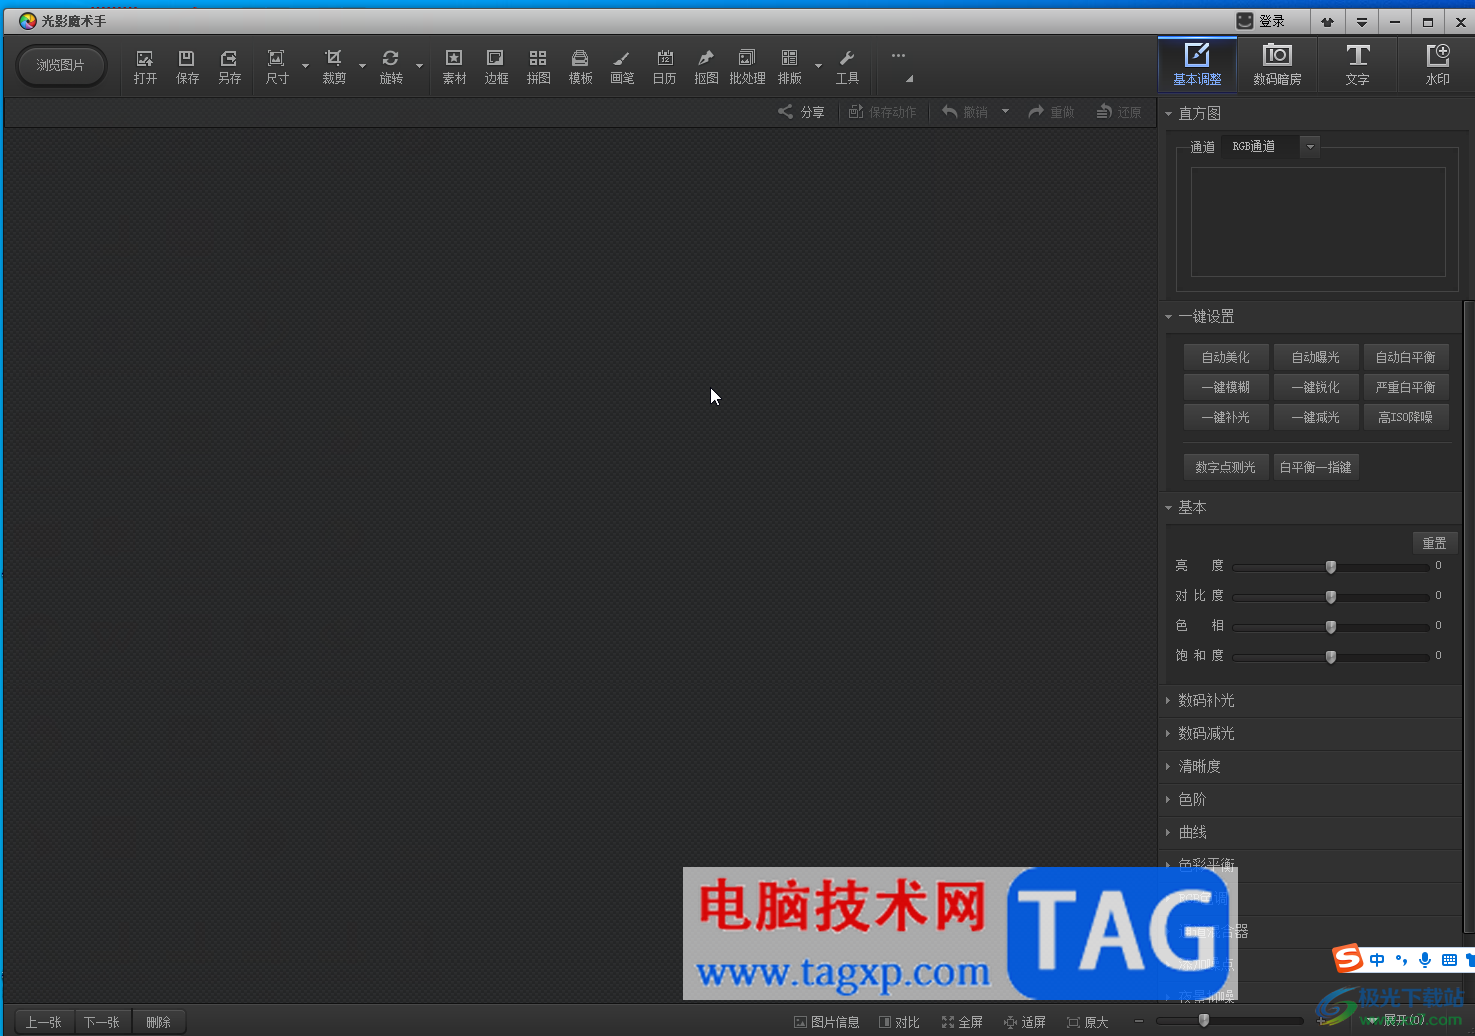Choose 另存 to save as a copy
This screenshot has width=1475, height=1036.
tap(229, 67)
